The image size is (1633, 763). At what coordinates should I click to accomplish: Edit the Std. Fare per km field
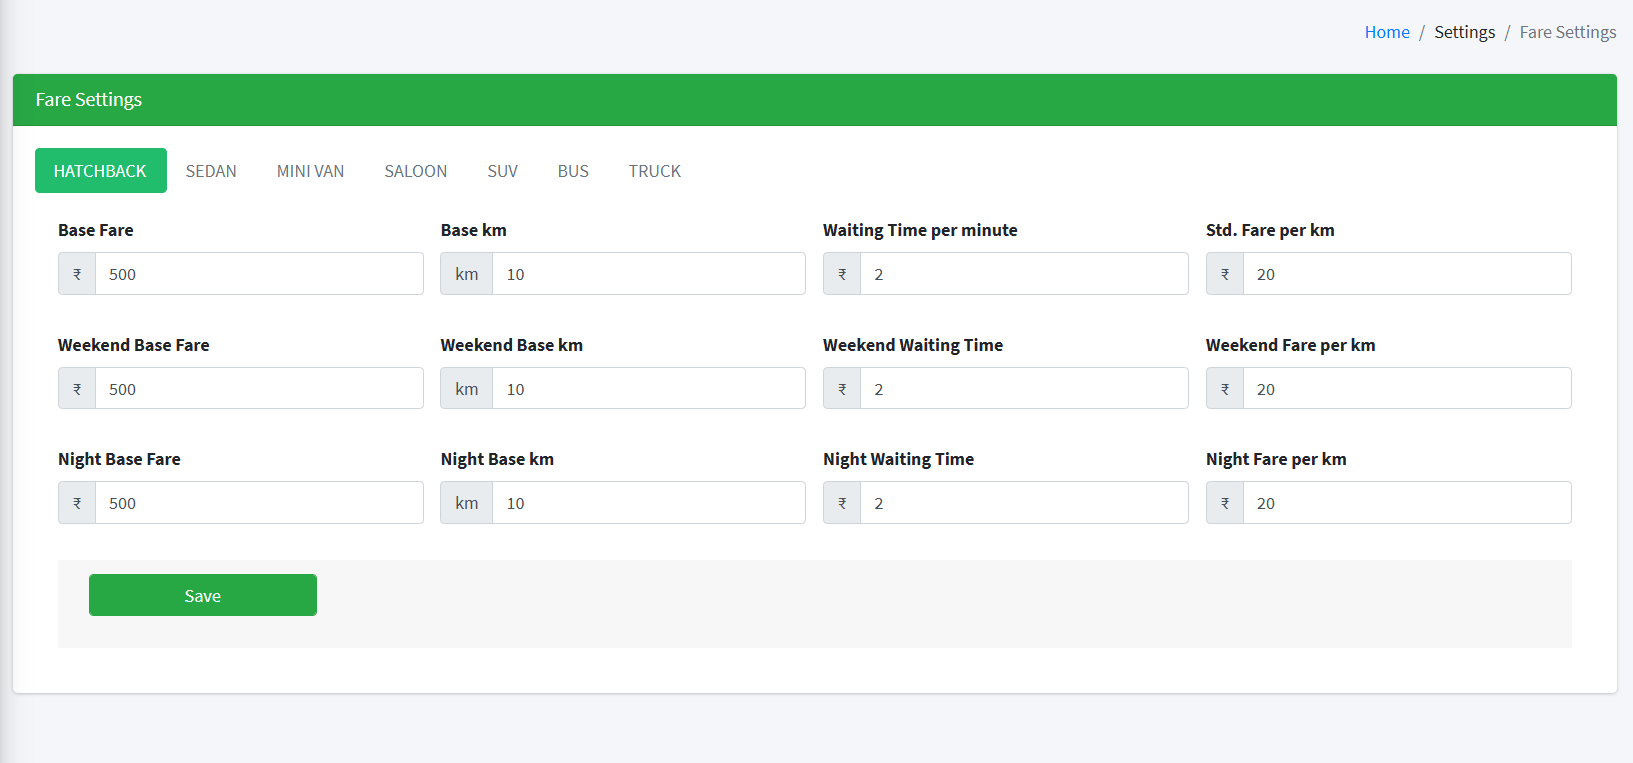(x=1406, y=274)
